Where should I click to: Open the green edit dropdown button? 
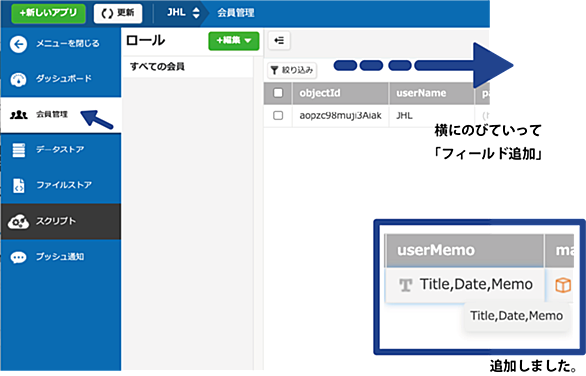pyautogui.click(x=234, y=41)
